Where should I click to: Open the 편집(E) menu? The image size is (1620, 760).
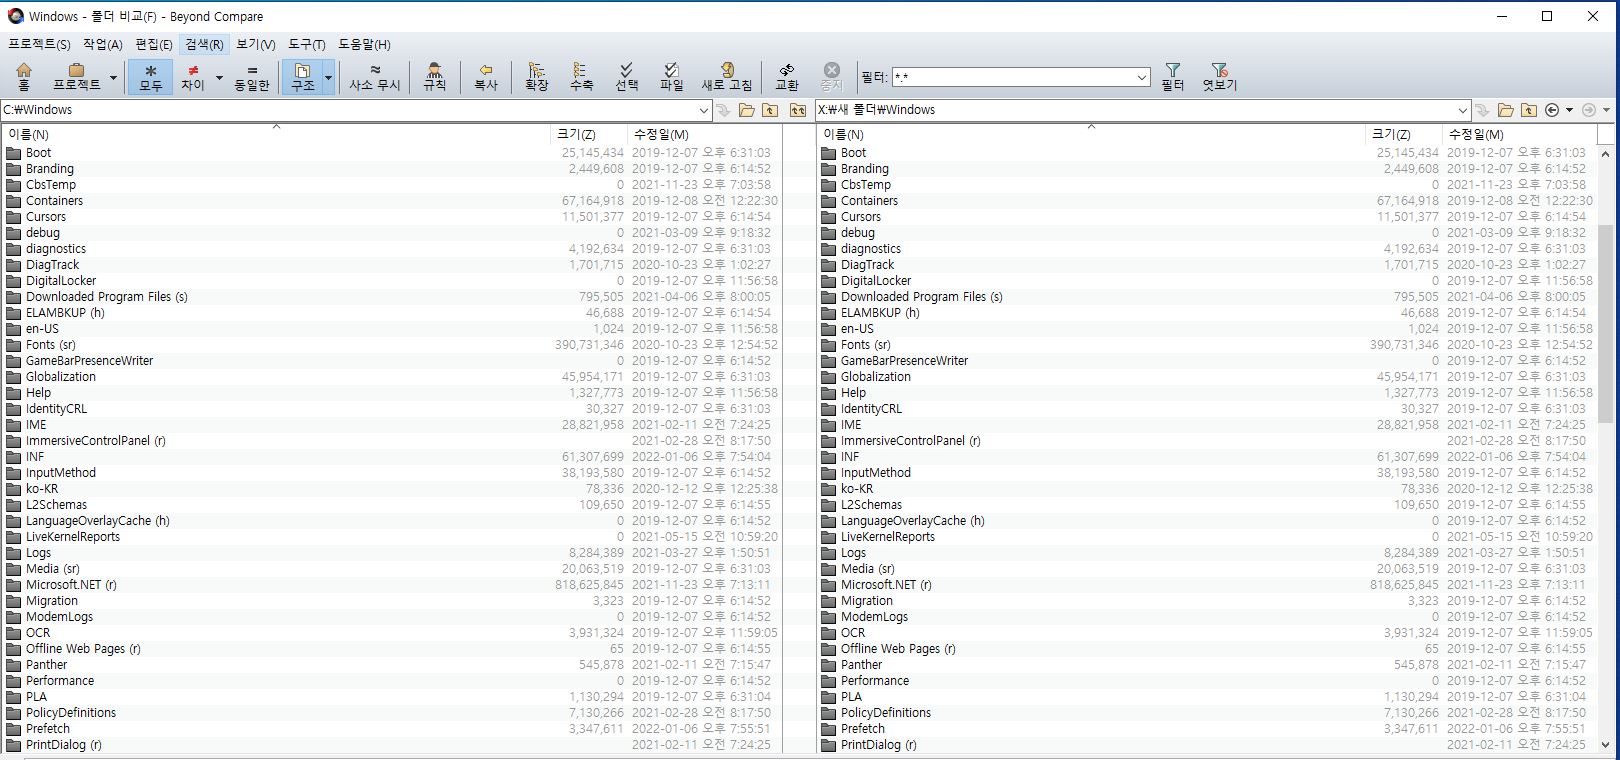154,44
